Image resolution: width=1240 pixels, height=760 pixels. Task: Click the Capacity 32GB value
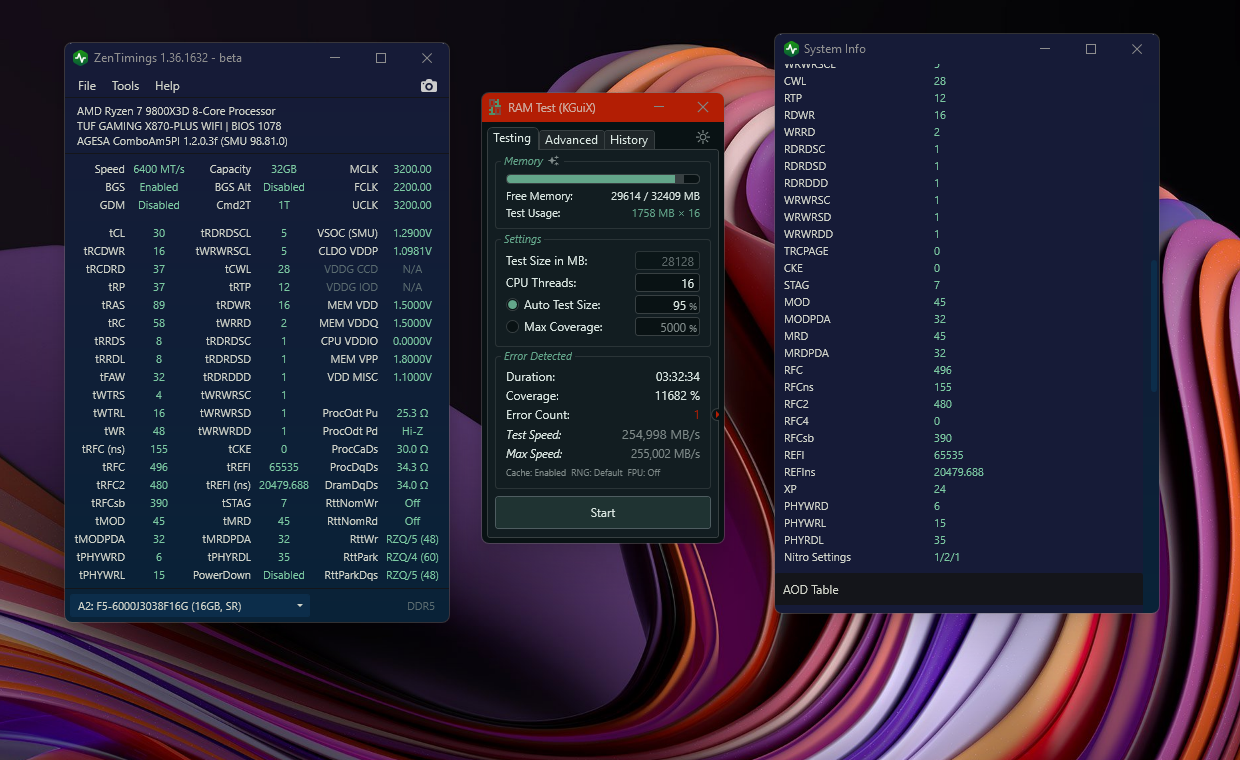pyautogui.click(x=284, y=169)
